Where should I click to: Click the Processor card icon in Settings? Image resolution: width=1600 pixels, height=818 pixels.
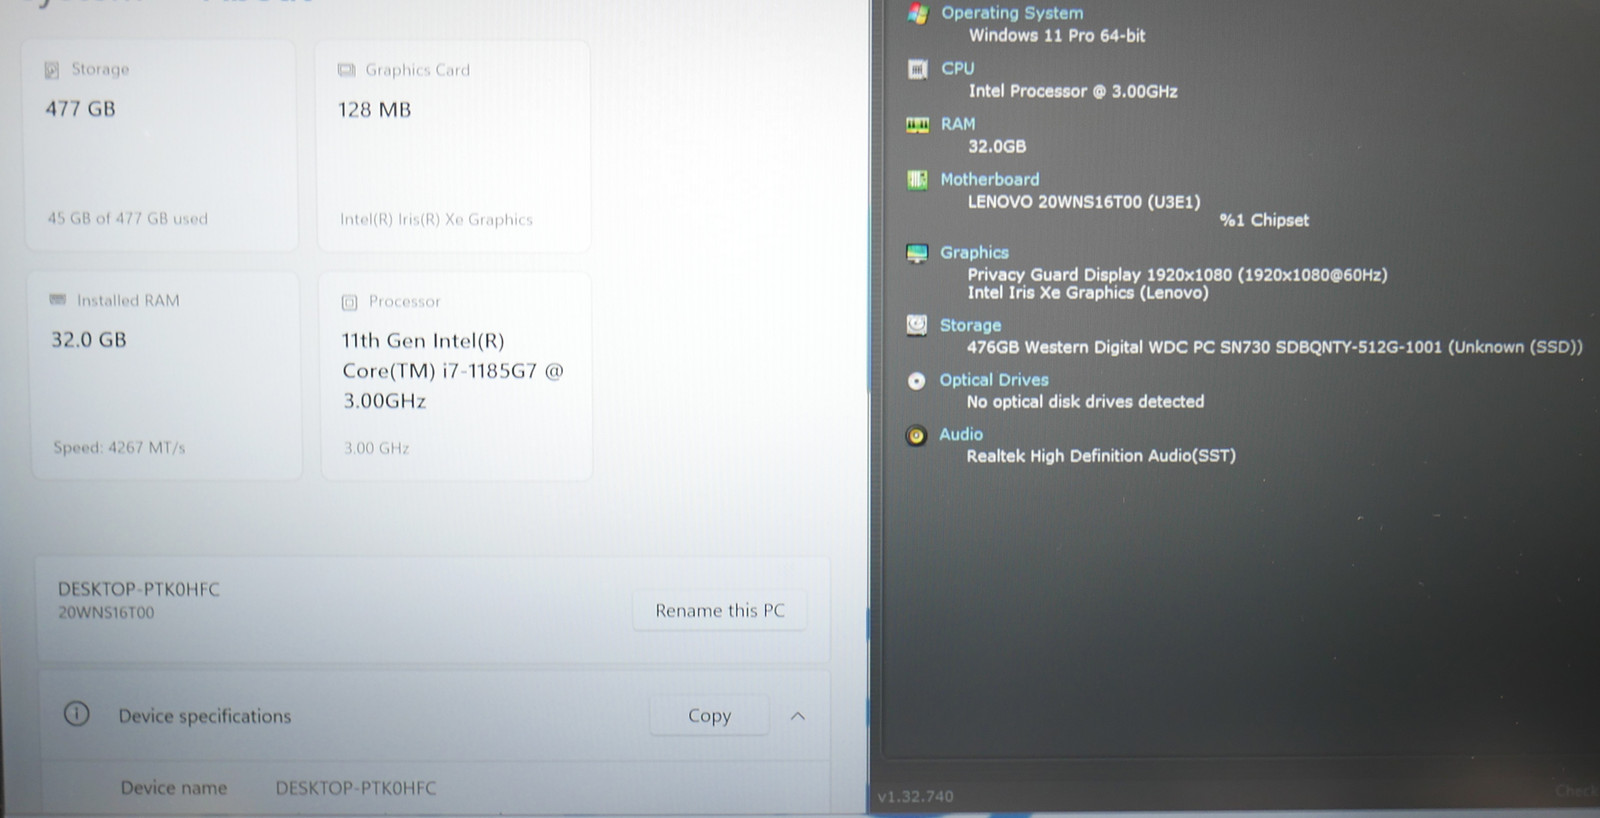click(349, 302)
